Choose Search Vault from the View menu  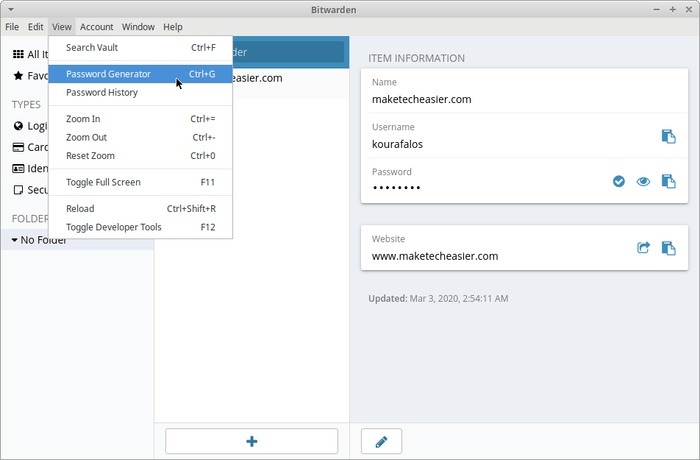click(x=141, y=47)
